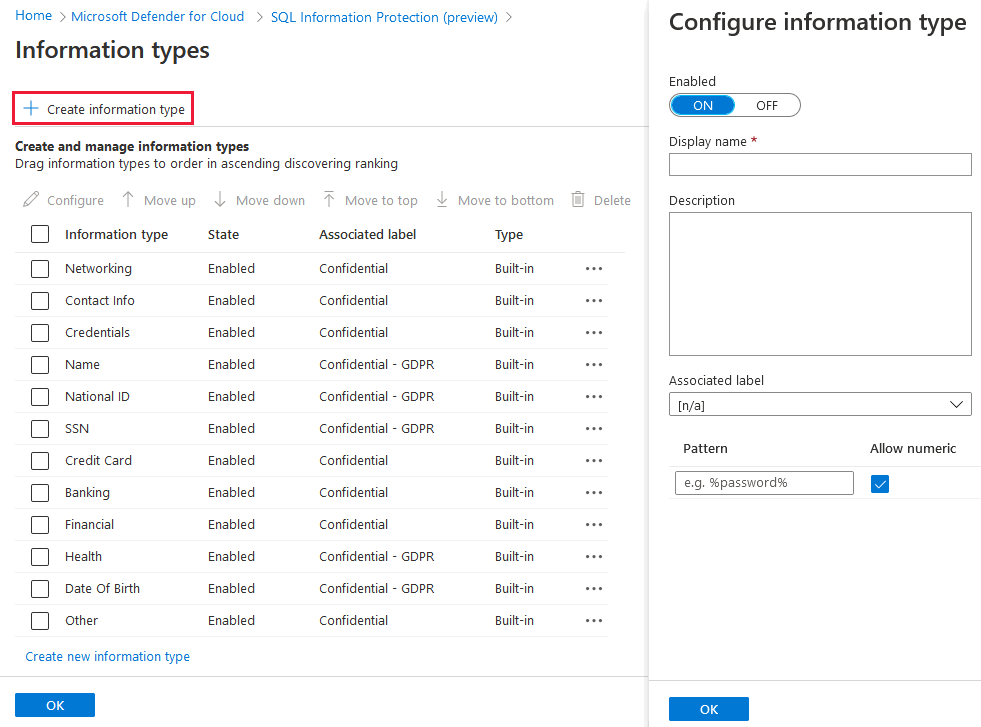Uncheck the Allow numeric checkbox
Viewport: 981px width, 727px height.
pyautogui.click(x=880, y=483)
